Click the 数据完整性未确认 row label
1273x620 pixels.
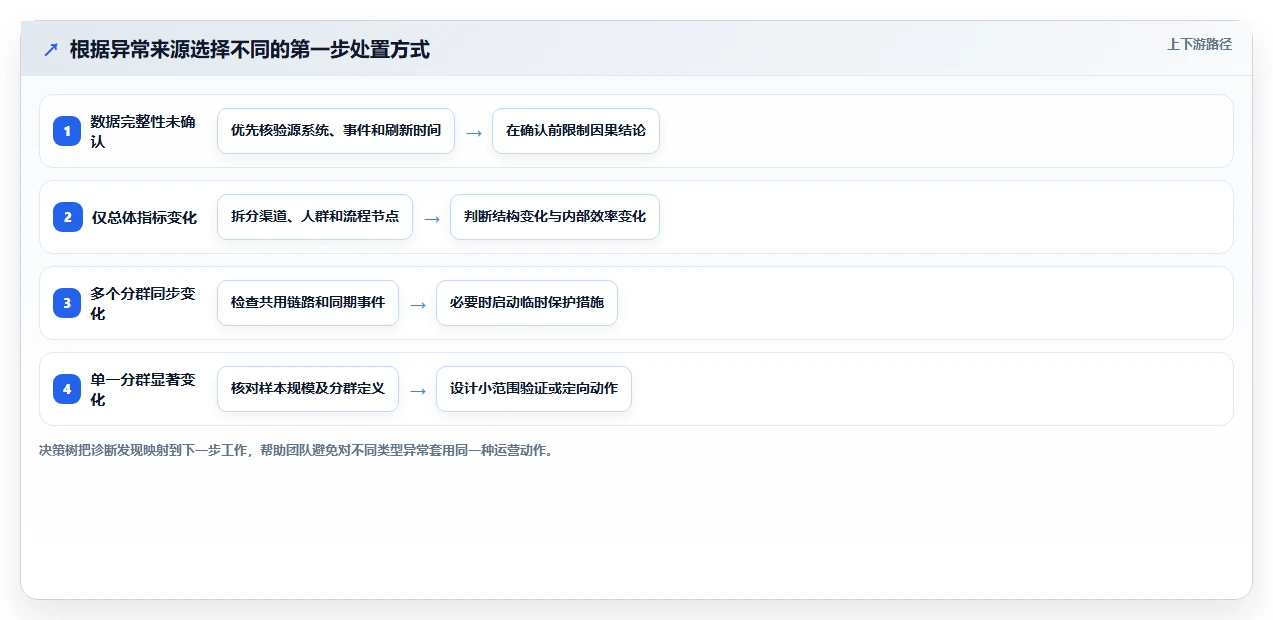143,131
